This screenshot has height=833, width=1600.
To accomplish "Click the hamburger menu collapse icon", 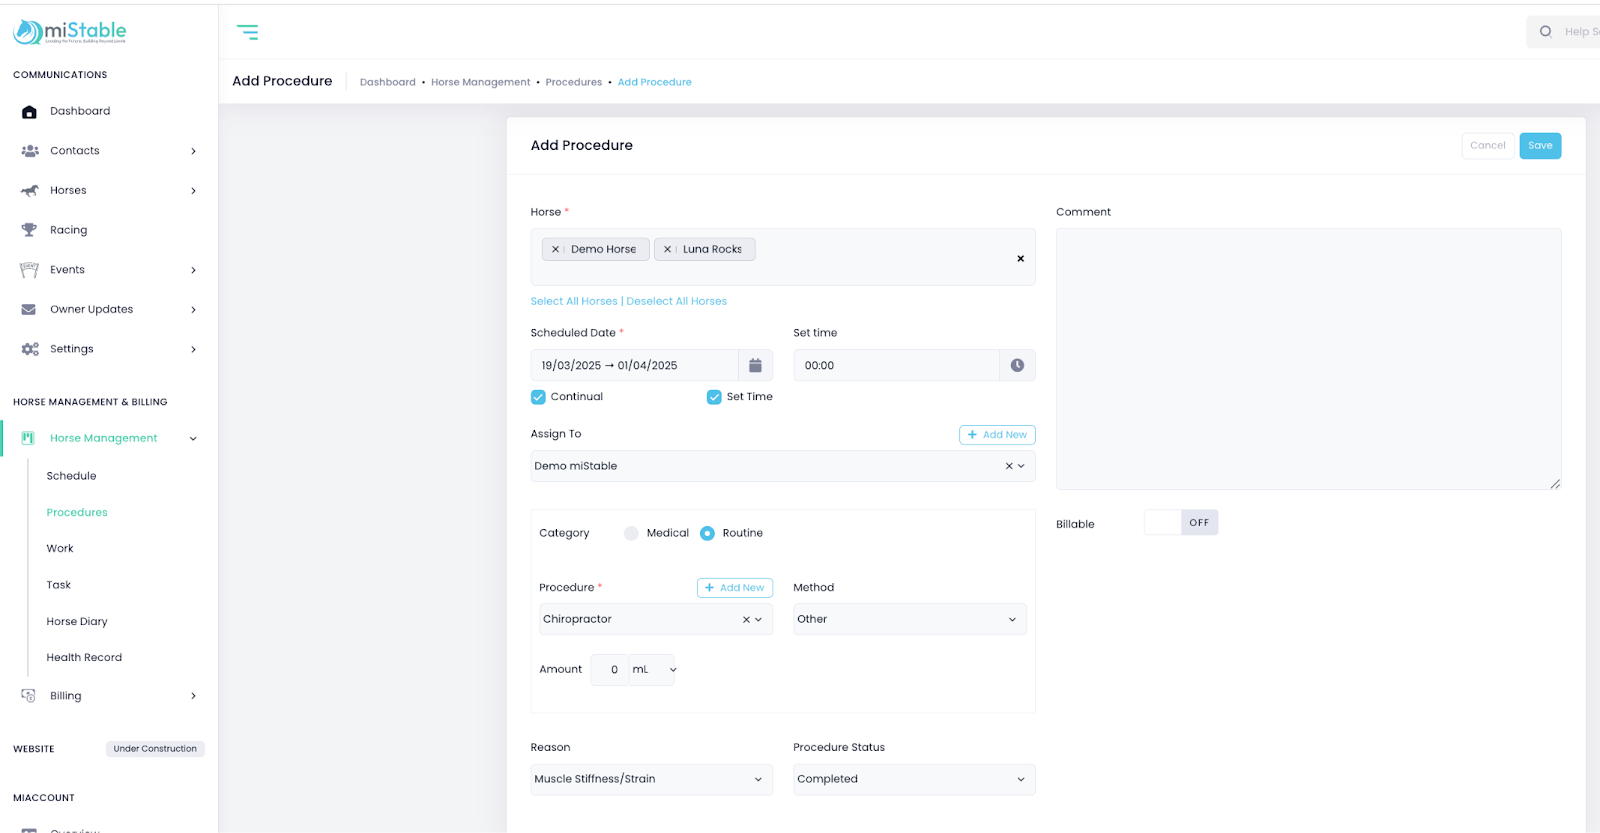I will pyautogui.click(x=247, y=32).
